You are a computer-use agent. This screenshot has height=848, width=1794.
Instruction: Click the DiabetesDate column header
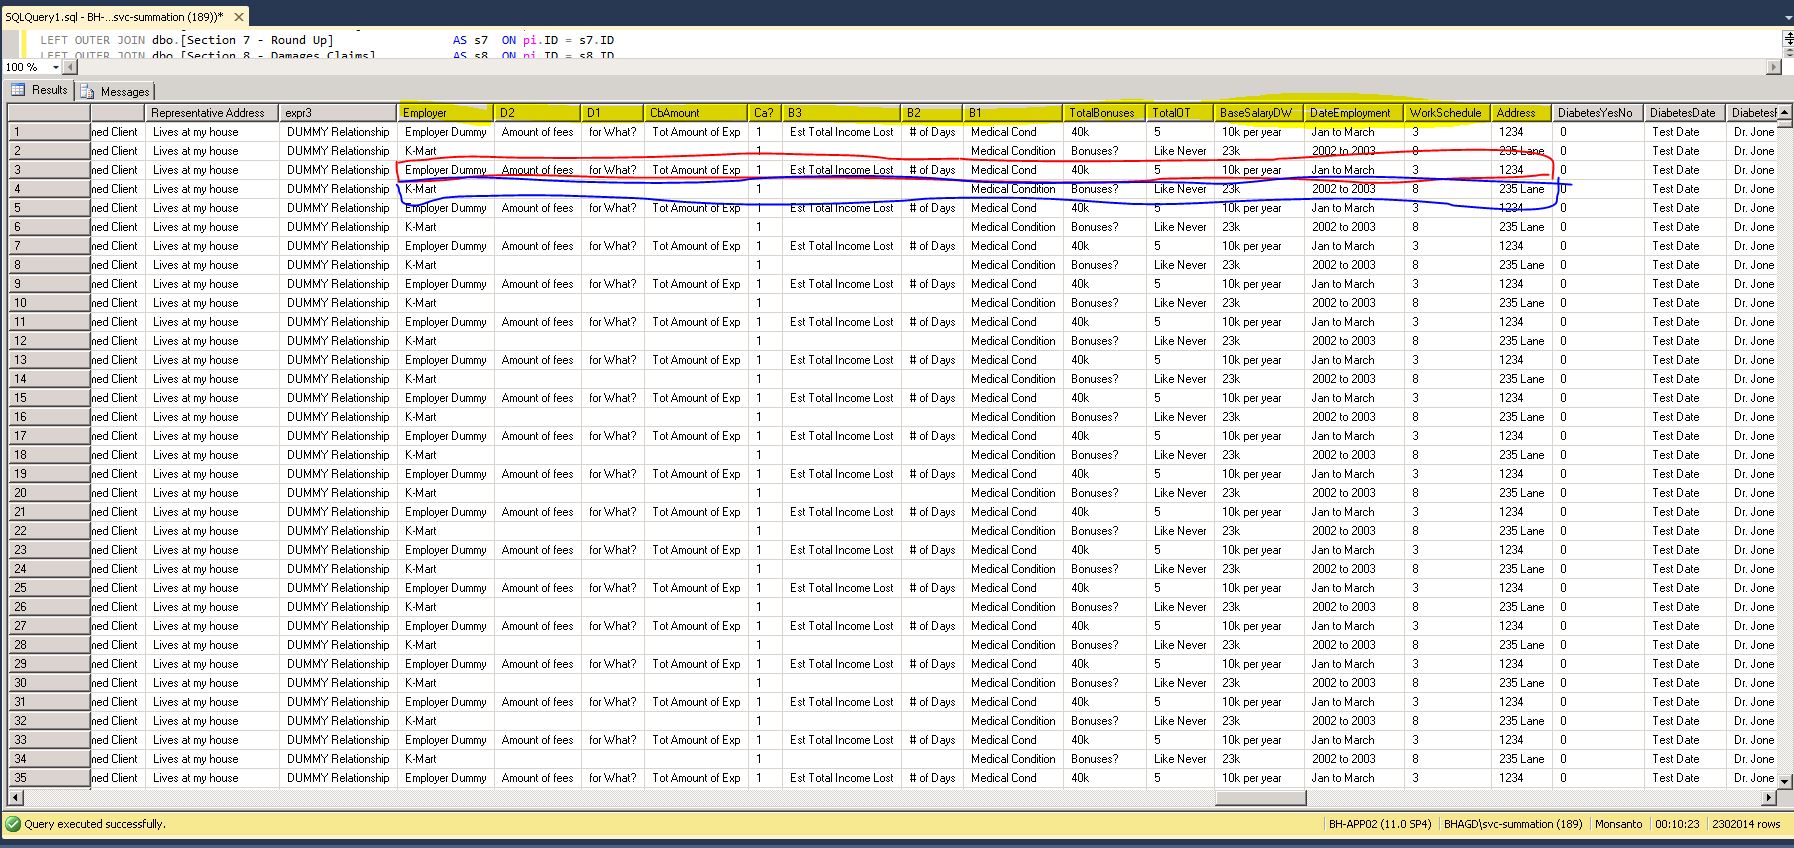pos(1684,113)
